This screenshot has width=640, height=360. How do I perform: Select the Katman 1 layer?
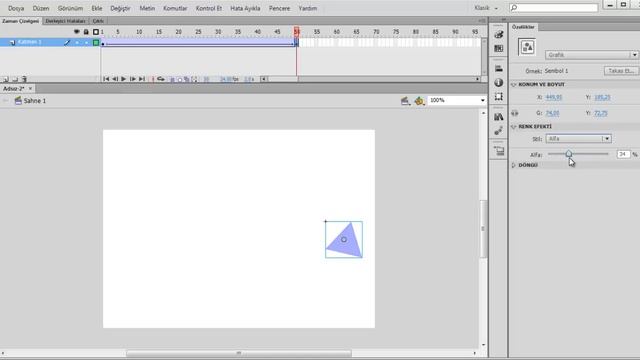click(29, 42)
